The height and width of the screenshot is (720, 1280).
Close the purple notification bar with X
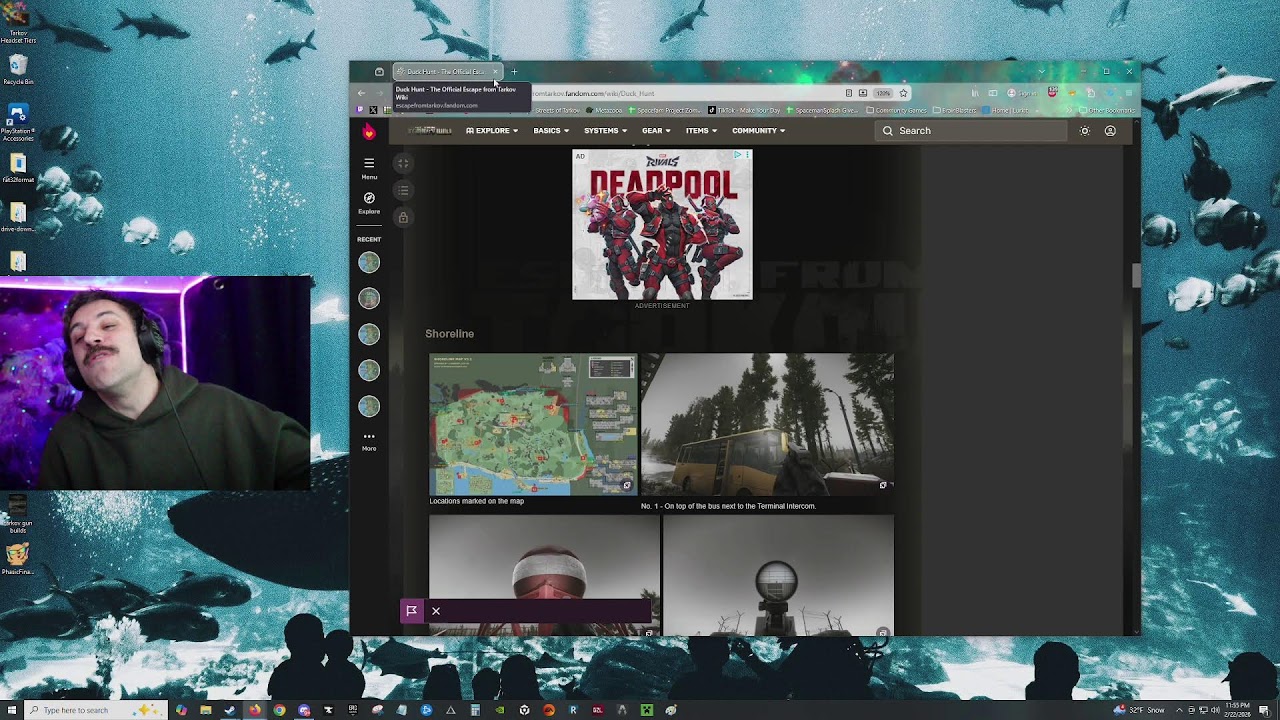pos(436,611)
